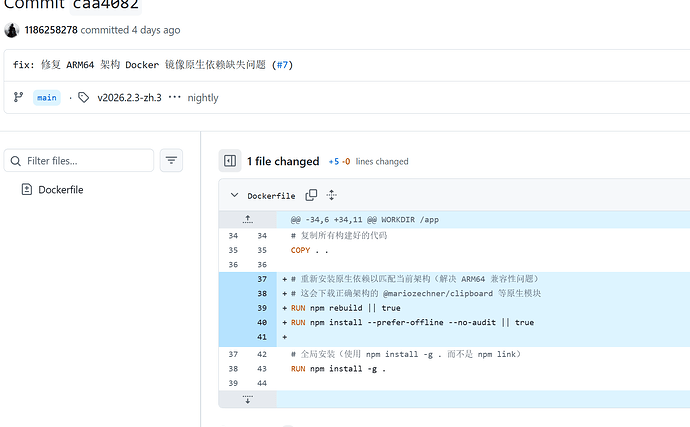Click line "RUN npm install --prefer-offline --no-audit || true"
Screen dimensions: 690x427
(x=412, y=323)
